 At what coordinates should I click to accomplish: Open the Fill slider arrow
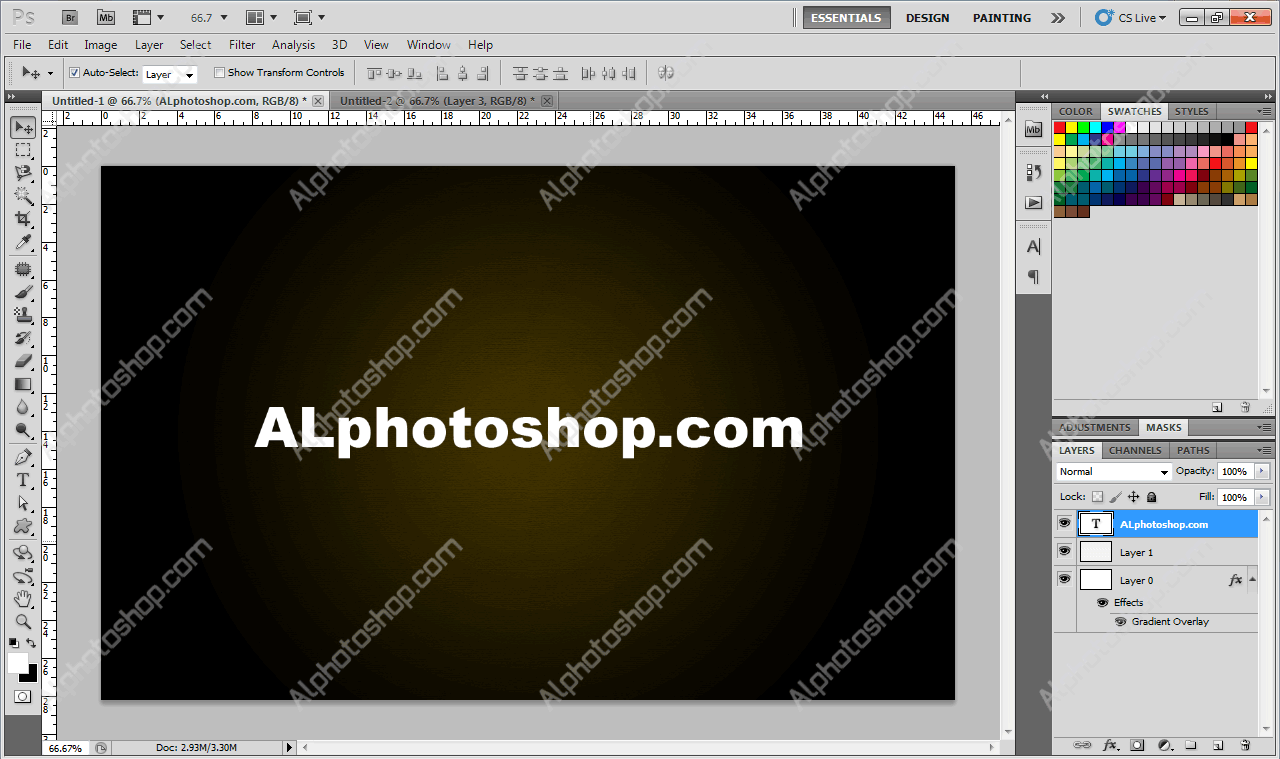(1261, 497)
